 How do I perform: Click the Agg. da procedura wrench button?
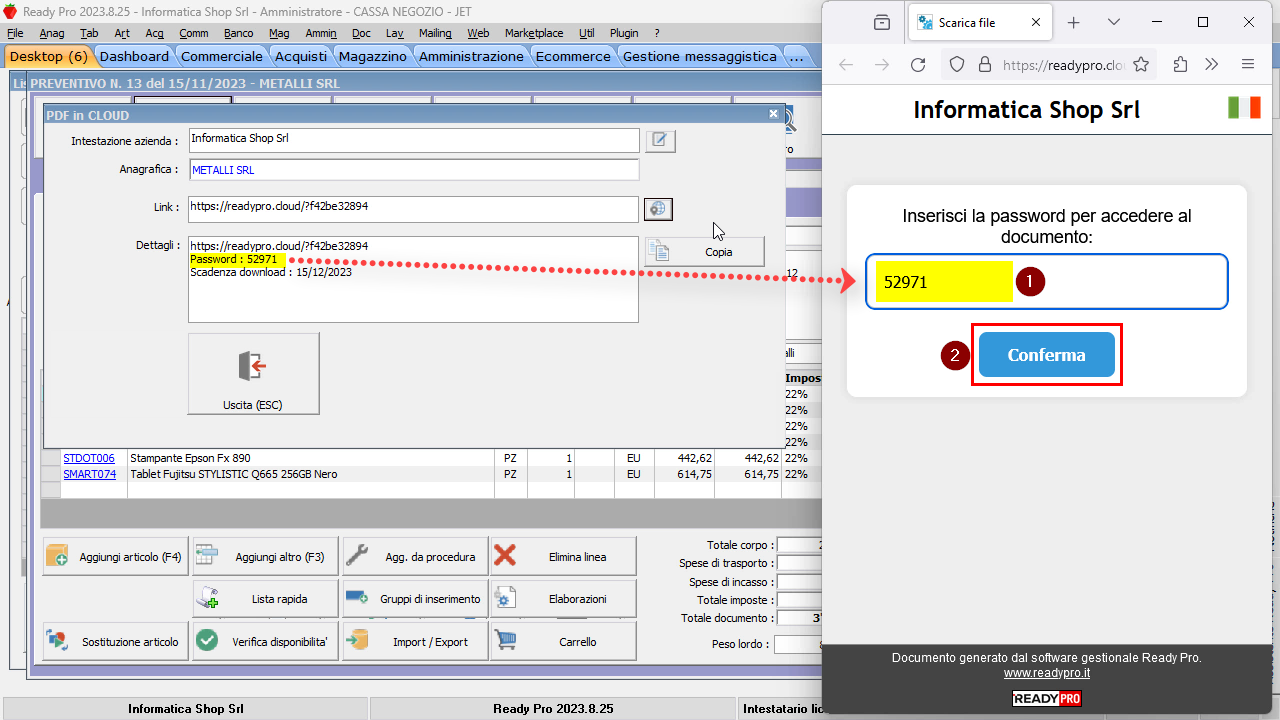click(x=414, y=557)
